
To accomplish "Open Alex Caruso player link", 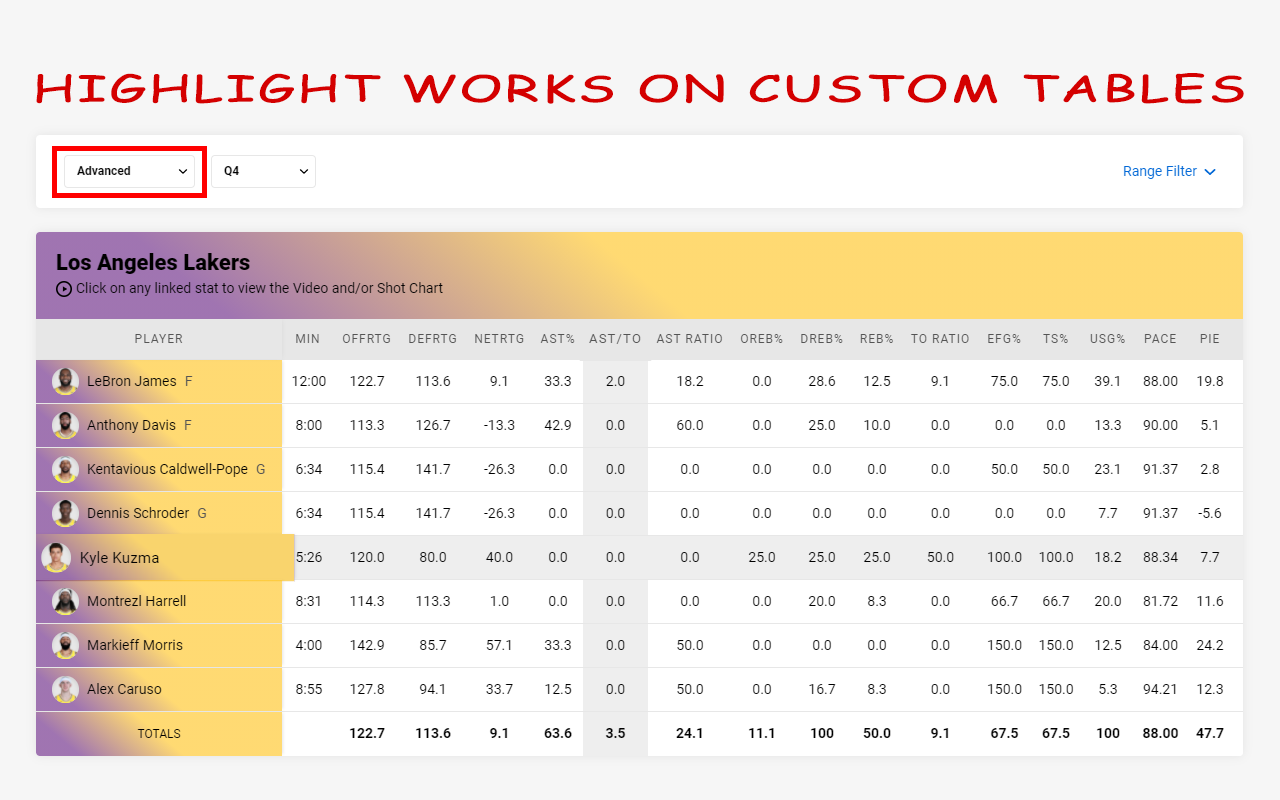I will [124, 689].
